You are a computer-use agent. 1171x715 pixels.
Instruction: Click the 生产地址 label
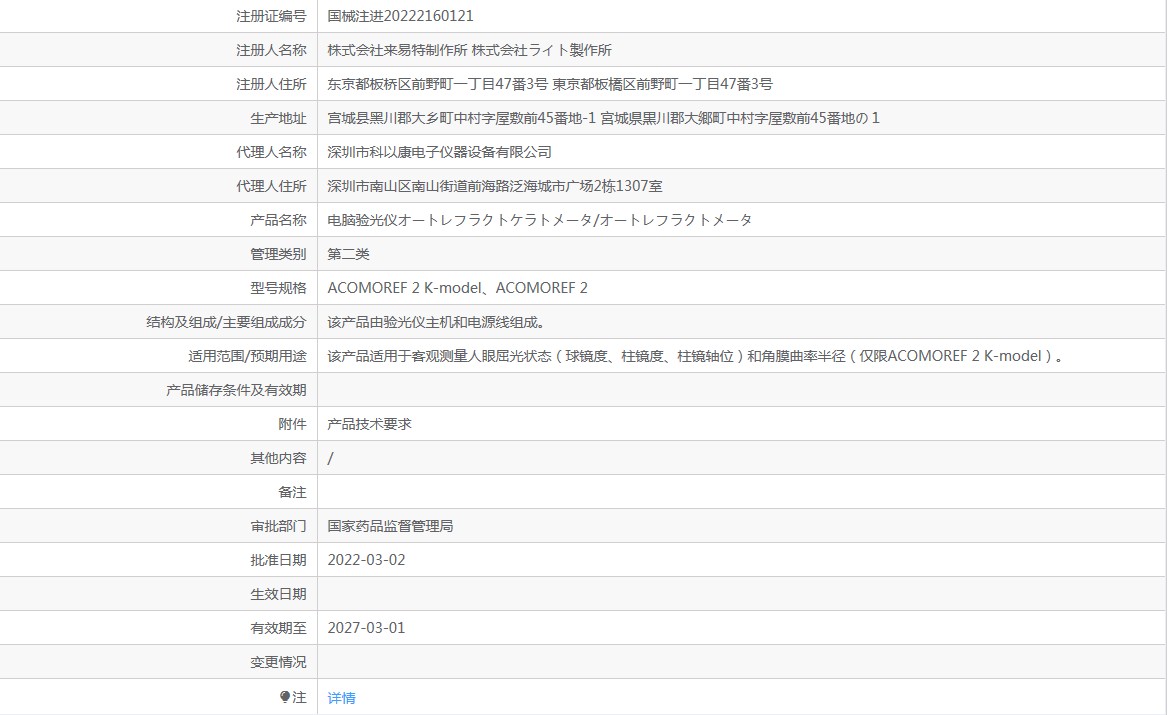click(278, 118)
